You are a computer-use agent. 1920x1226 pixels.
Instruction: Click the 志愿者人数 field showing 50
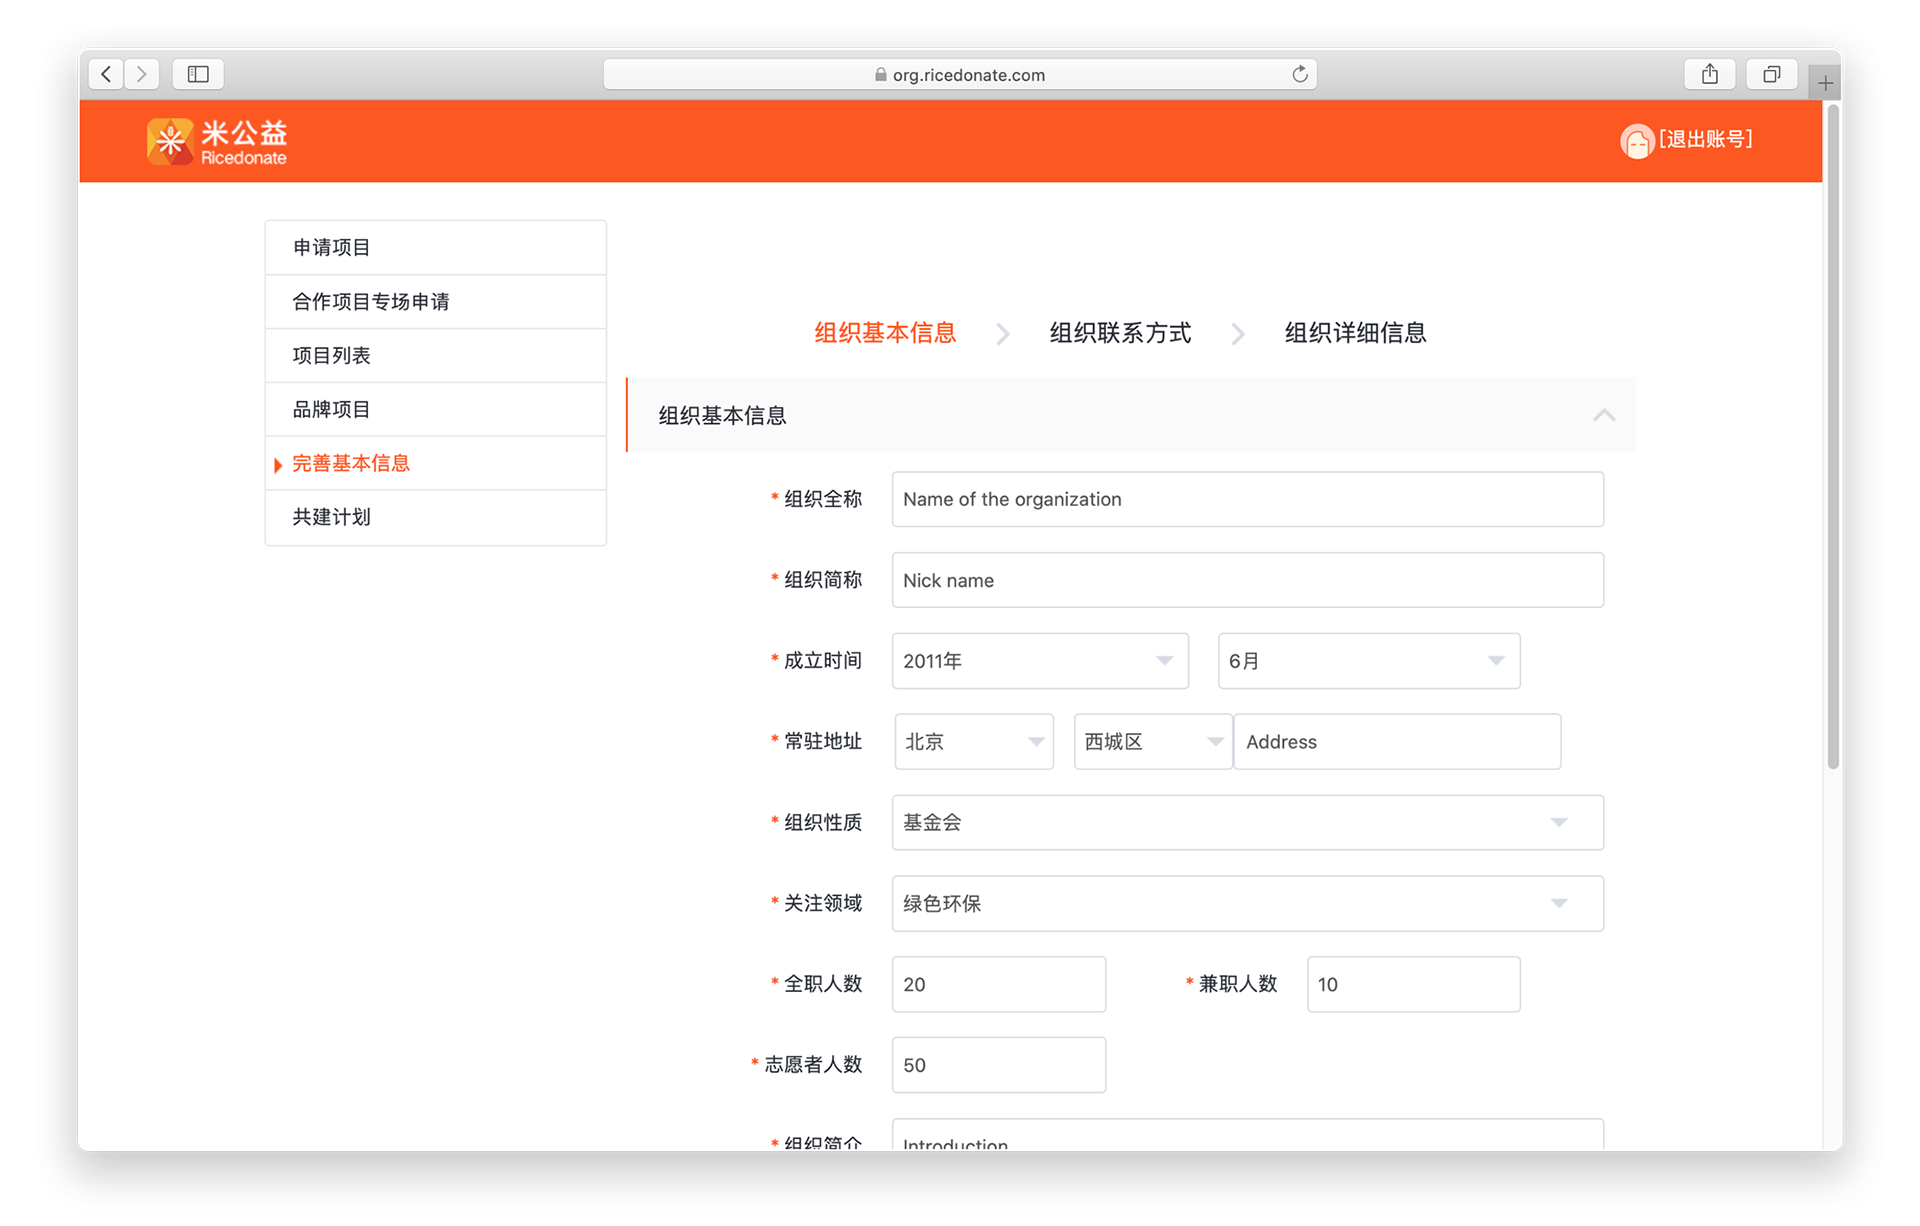(998, 1065)
